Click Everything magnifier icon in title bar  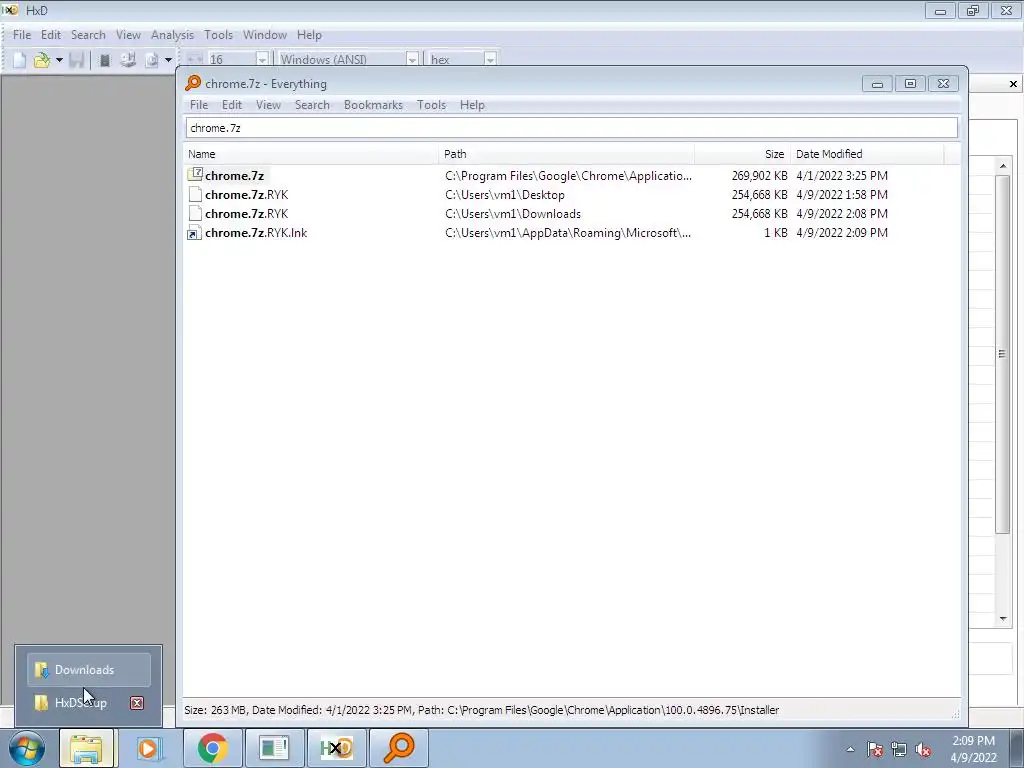pyautogui.click(x=193, y=83)
